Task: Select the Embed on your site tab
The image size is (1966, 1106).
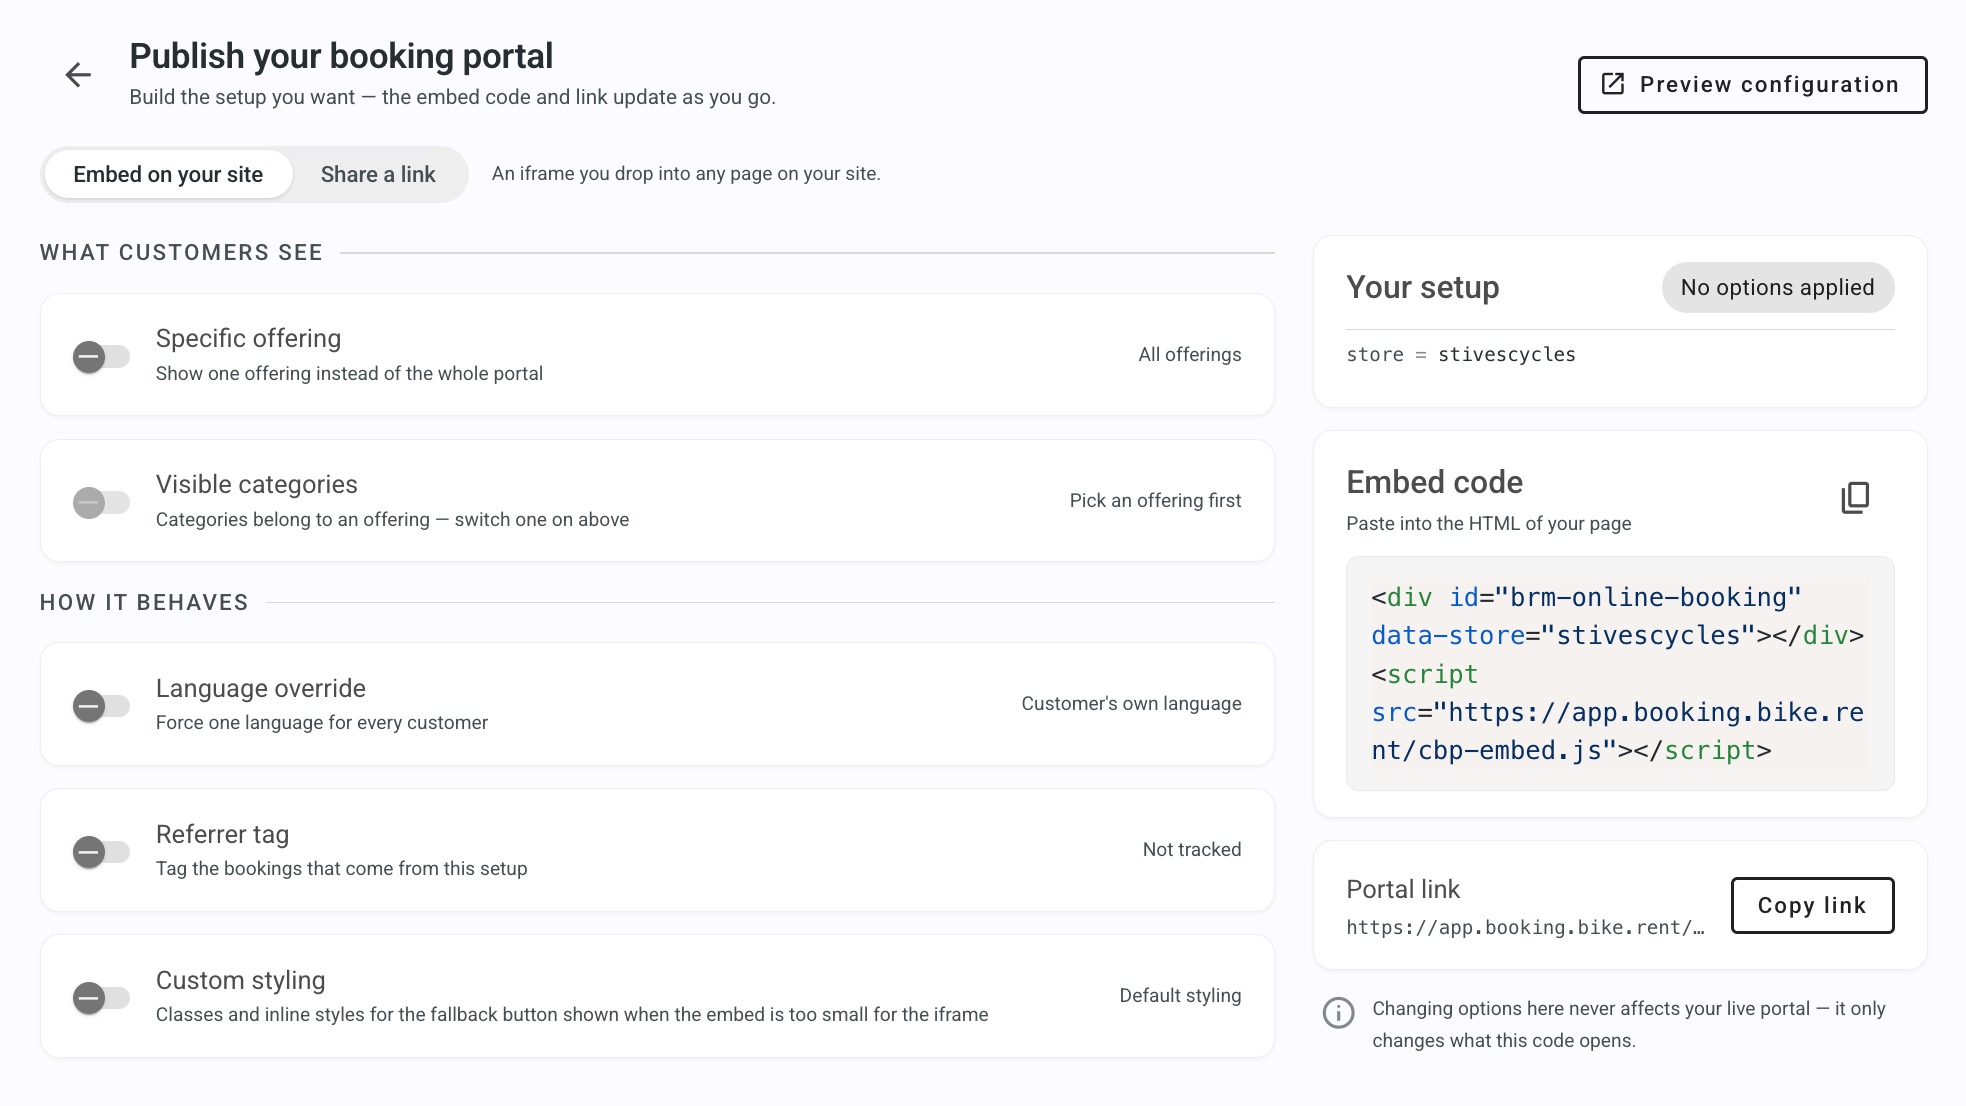Action: 168,174
